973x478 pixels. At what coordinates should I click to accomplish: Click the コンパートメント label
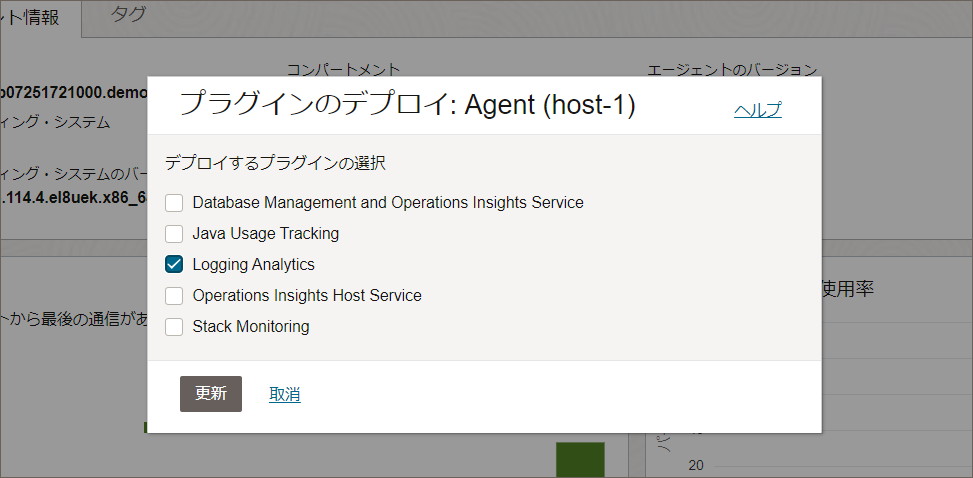pos(343,69)
